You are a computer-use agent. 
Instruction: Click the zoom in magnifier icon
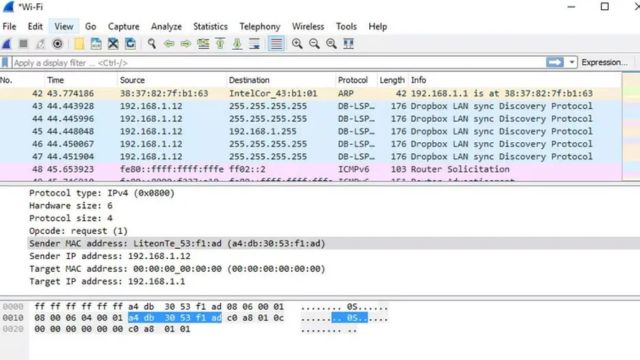click(x=297, y=44)
